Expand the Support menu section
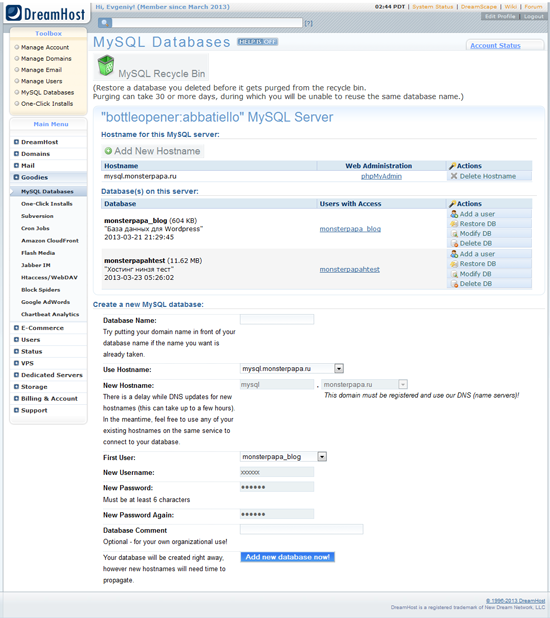 17,411
